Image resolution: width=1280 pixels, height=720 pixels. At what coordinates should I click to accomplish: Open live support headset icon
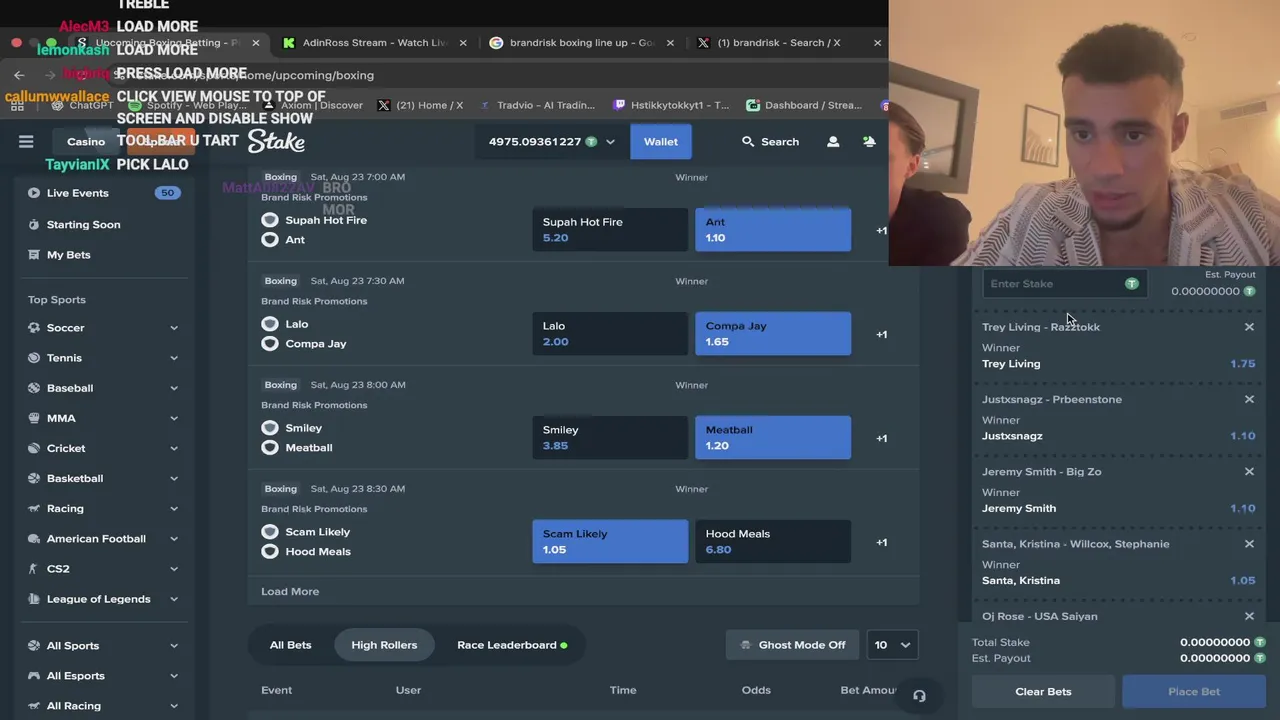click(919, 696)
